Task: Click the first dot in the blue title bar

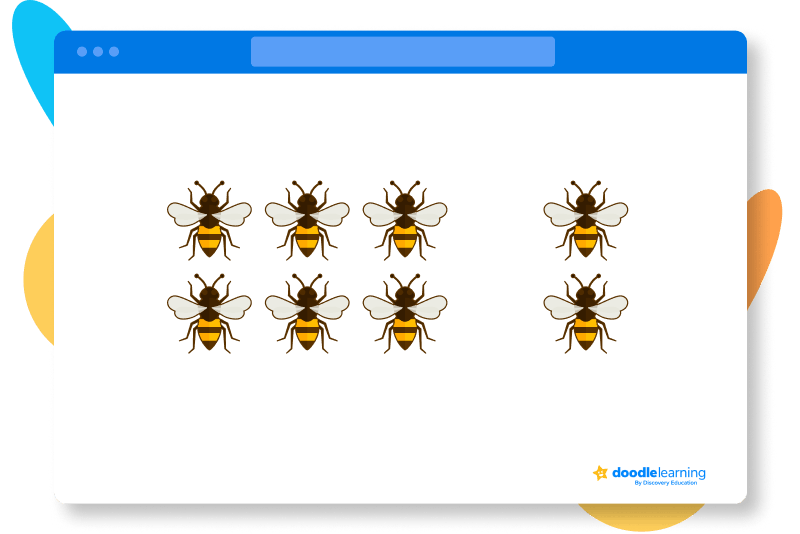Action: coord(82,51)
